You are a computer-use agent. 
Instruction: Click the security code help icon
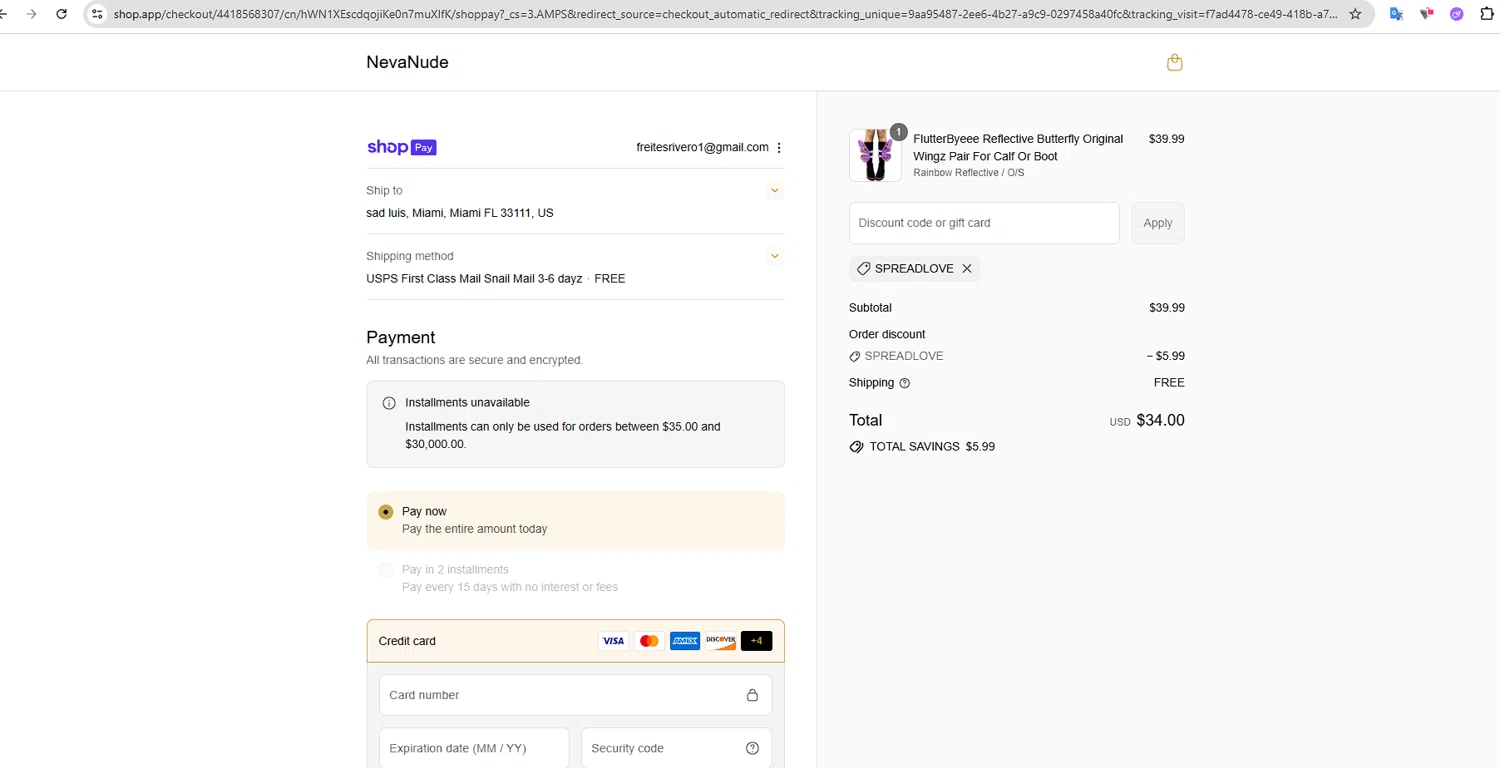(753, 748)
